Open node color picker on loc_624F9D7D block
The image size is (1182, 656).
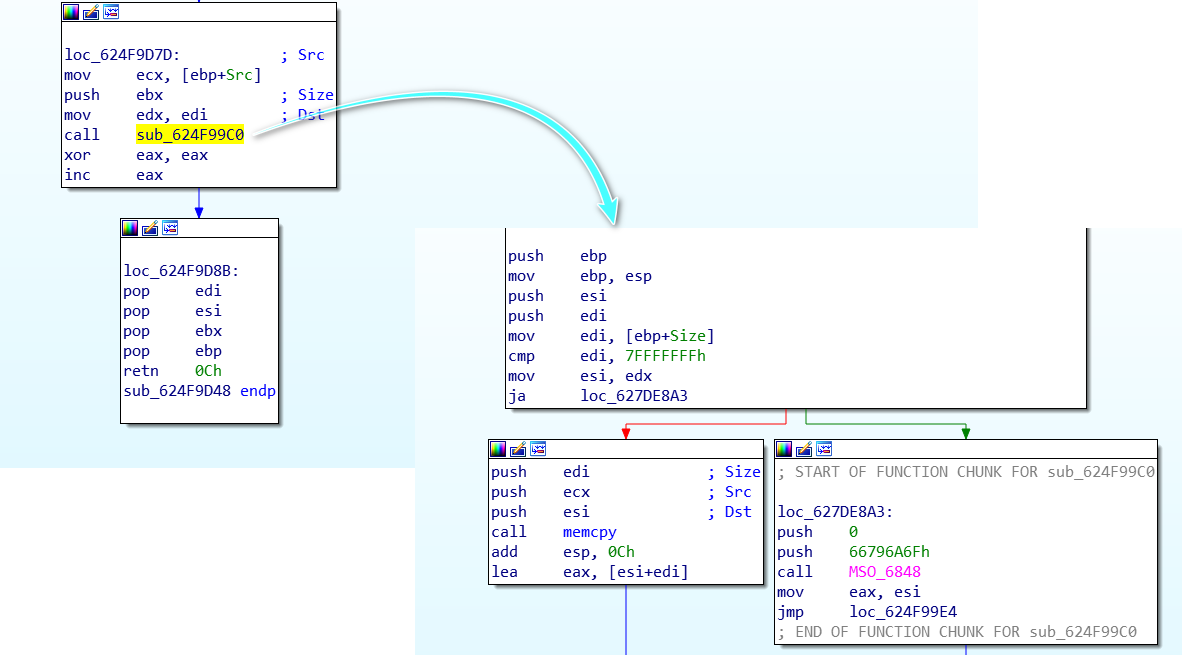click(x=71, y=12)
